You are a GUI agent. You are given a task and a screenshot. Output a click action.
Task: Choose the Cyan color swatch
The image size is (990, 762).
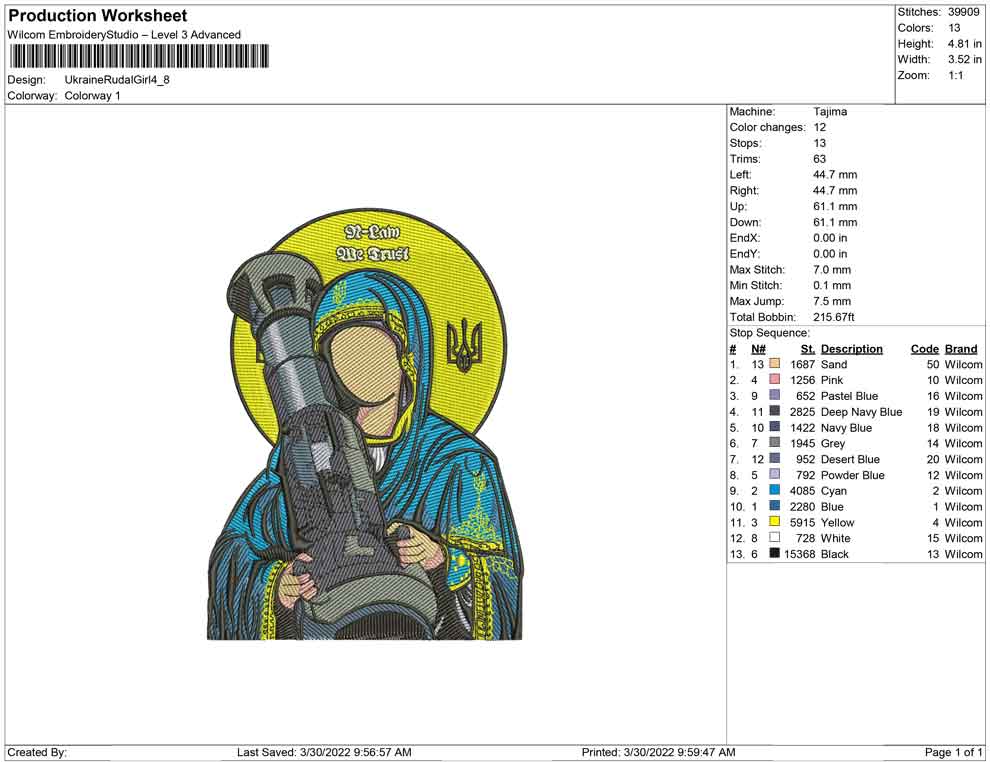coord(775,490)
